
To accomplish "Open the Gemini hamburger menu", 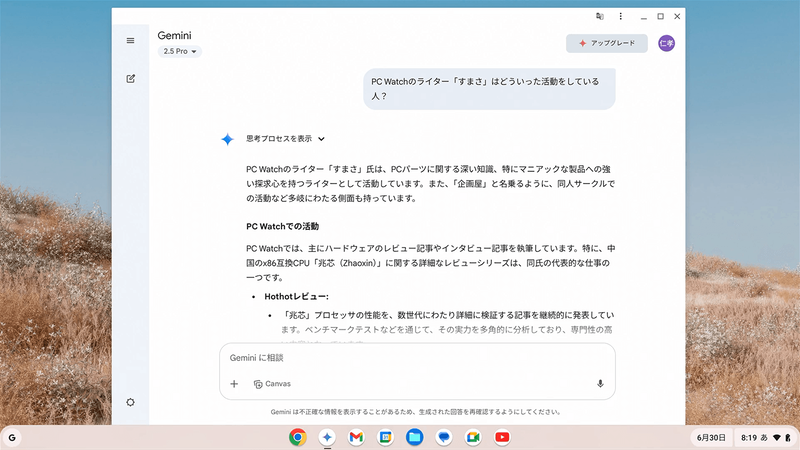I will (x=131, y=41).
